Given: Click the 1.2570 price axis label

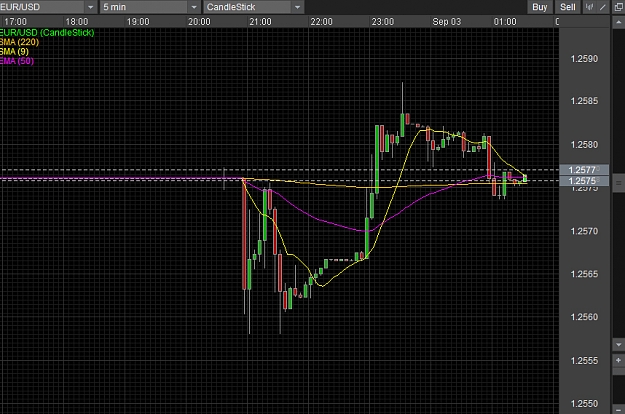Looking at the screenshot, I should (584, 231).
